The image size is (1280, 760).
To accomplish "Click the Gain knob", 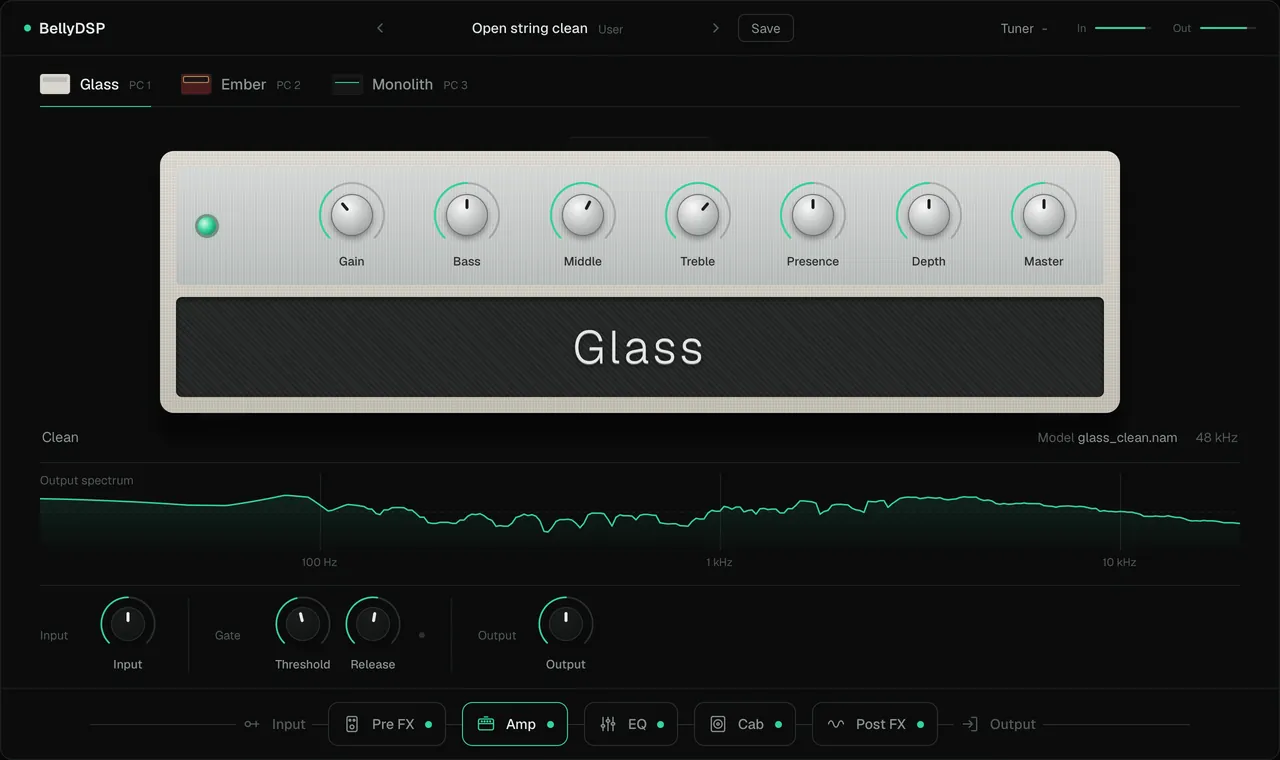I will [x=352, y=215].
